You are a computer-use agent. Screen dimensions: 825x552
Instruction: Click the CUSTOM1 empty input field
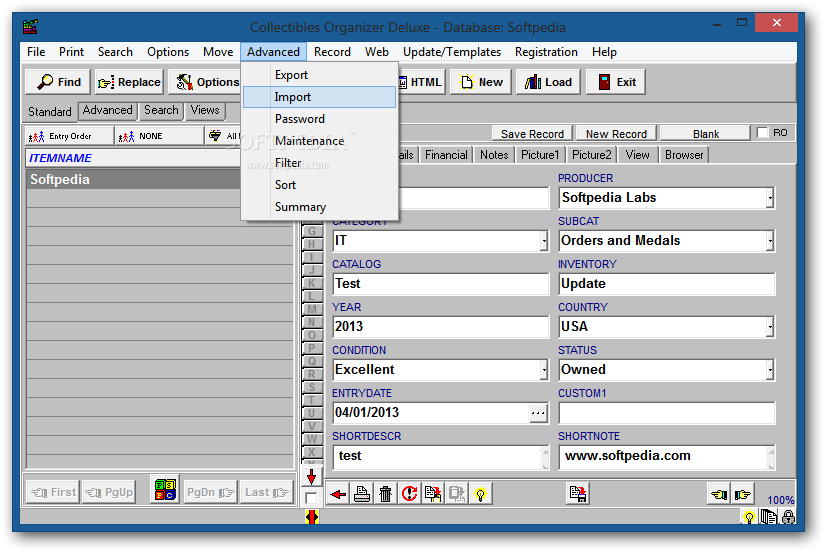pos(667,413)
